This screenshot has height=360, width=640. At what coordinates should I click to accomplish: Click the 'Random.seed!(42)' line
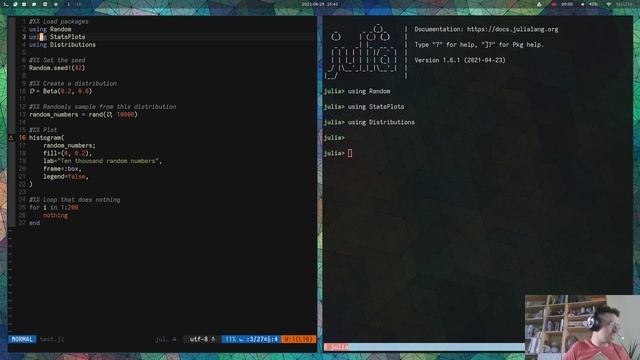click(x=57, y=68)
